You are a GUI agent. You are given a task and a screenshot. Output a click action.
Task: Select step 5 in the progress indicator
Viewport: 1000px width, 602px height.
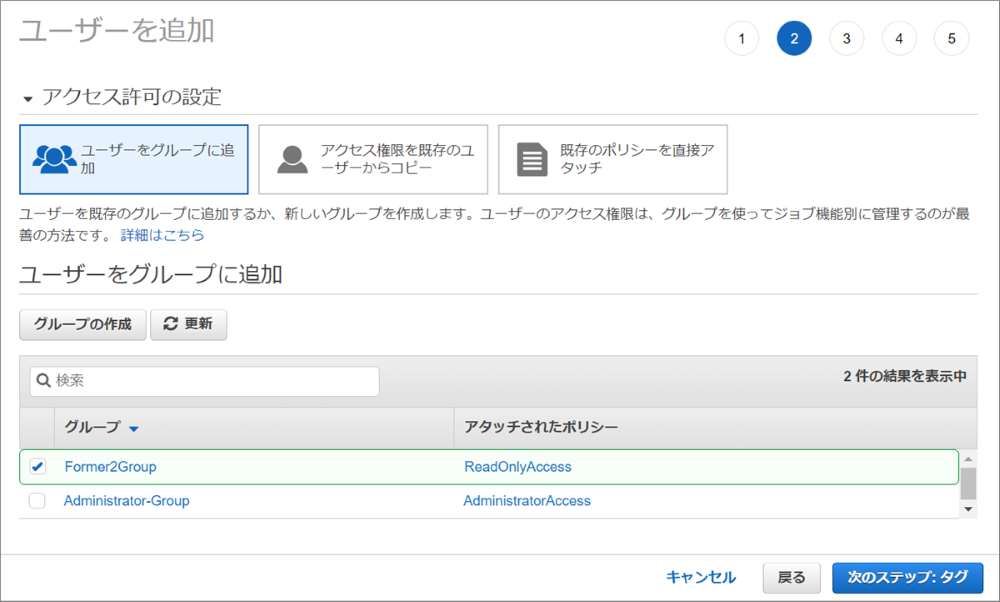951,39
